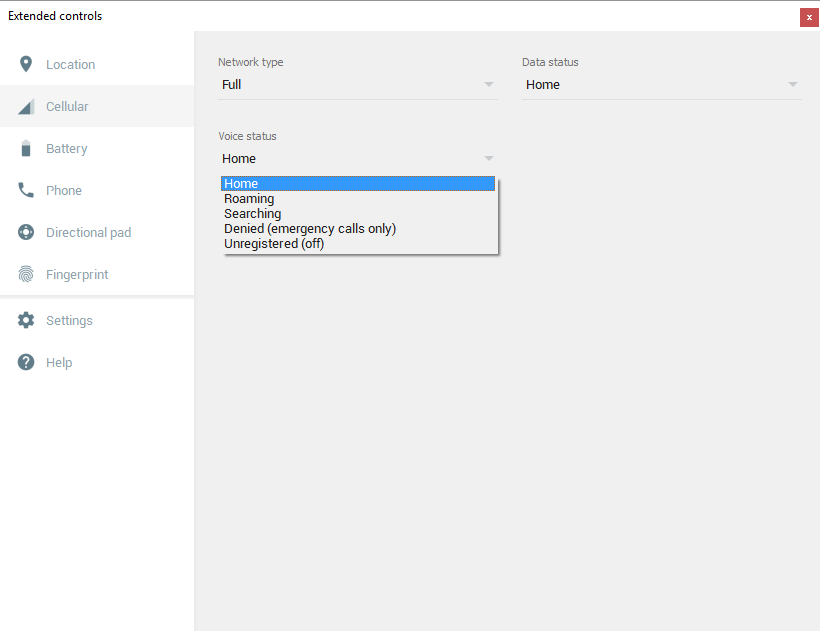Click the Directional pad icon
This screenshot has width=820, height=631.
pyautogui.click(x=26, y=232)
